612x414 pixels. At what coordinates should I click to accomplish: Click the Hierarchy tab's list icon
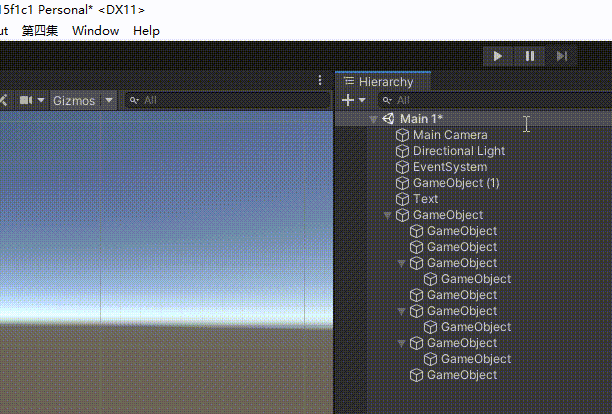point(349,81)
